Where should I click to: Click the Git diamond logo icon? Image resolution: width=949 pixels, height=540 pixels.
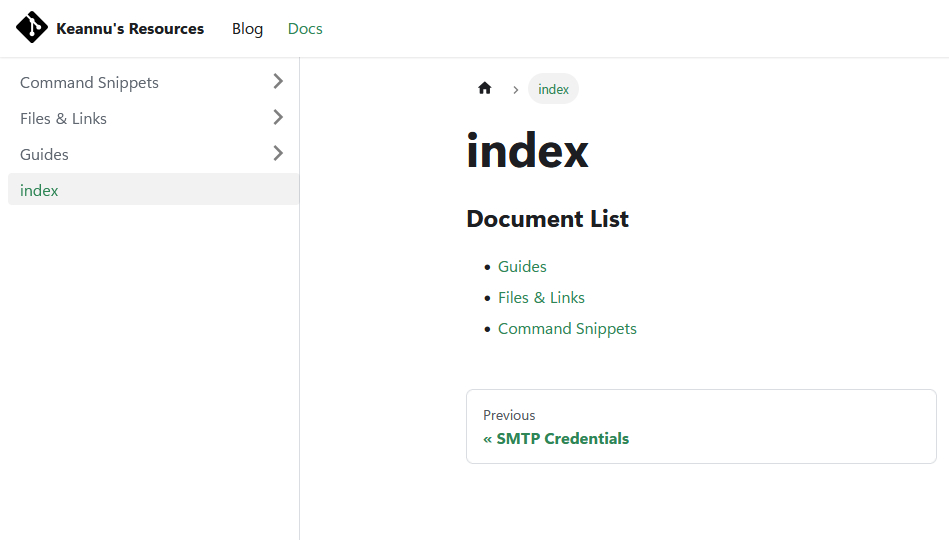[x=32, y=28]
